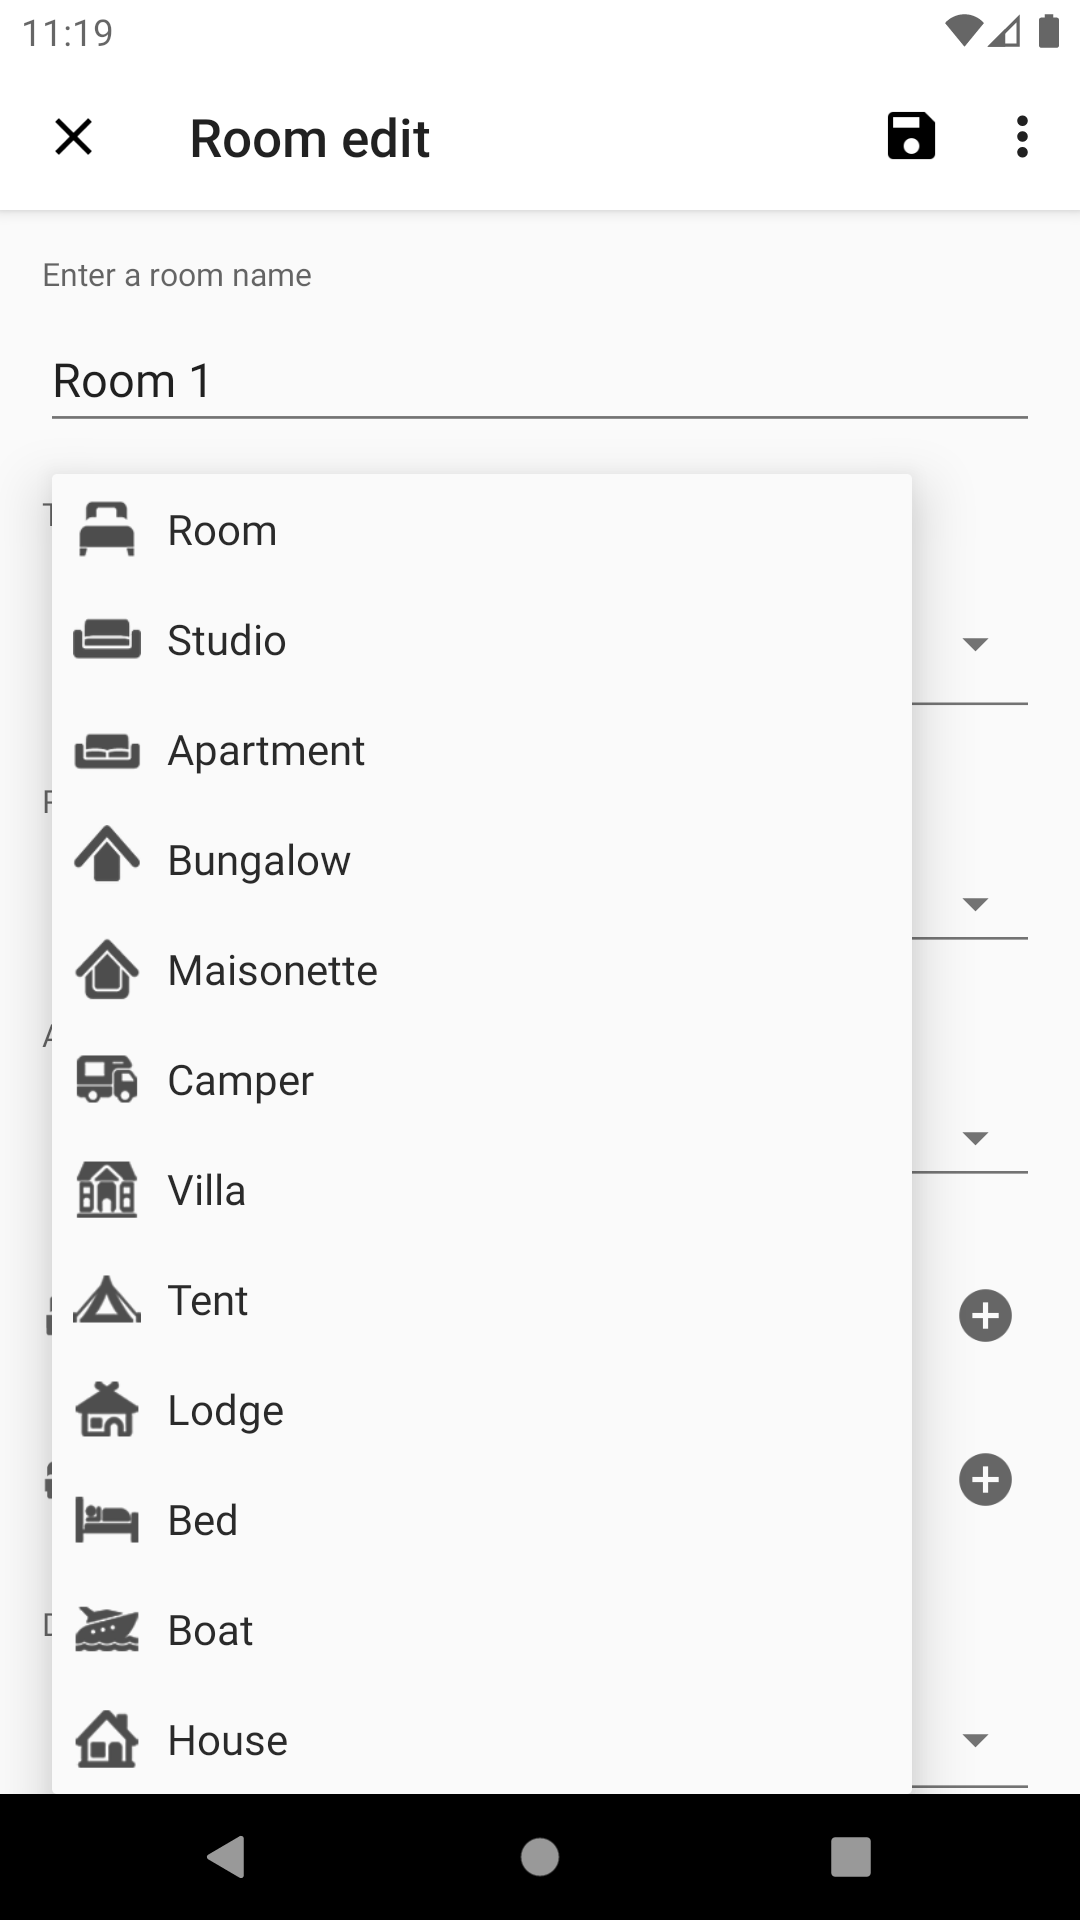Close the Room edit screen

[x=73, y=137]
